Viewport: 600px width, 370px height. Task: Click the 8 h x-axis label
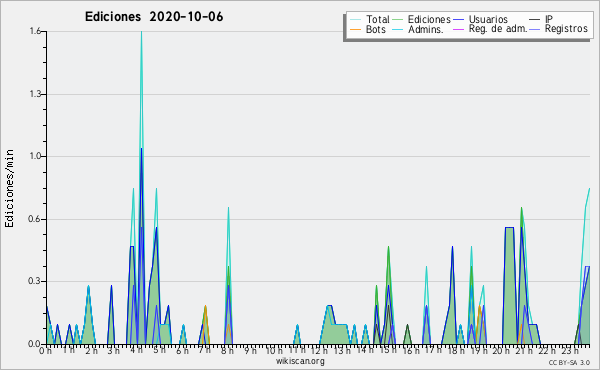pyautogui.click(x=227, y=351)
